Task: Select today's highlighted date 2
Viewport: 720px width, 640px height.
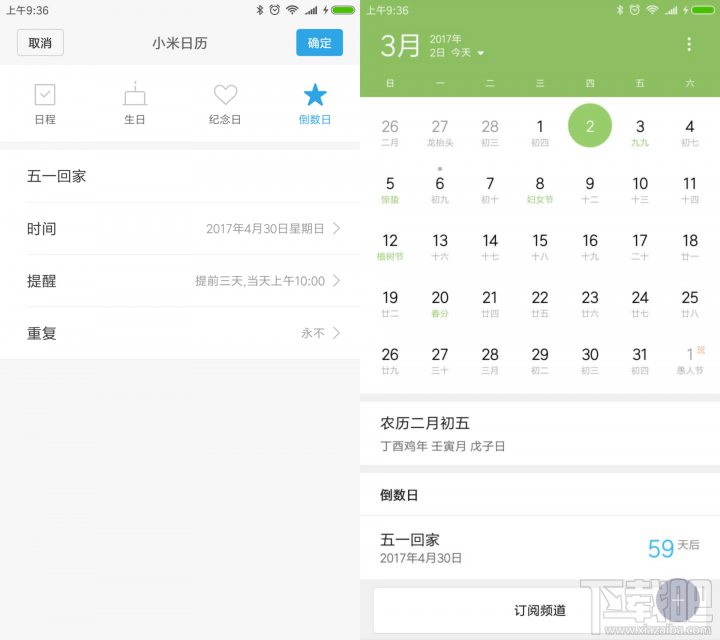Action: point(590,126)
